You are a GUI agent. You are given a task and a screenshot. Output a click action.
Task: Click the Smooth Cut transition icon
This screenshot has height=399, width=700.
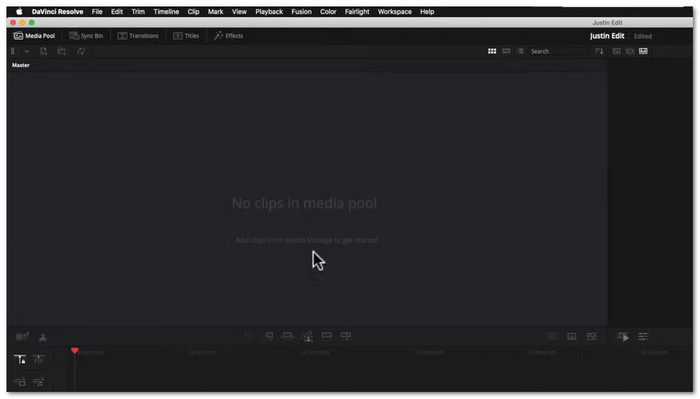(x=592, y=337)
